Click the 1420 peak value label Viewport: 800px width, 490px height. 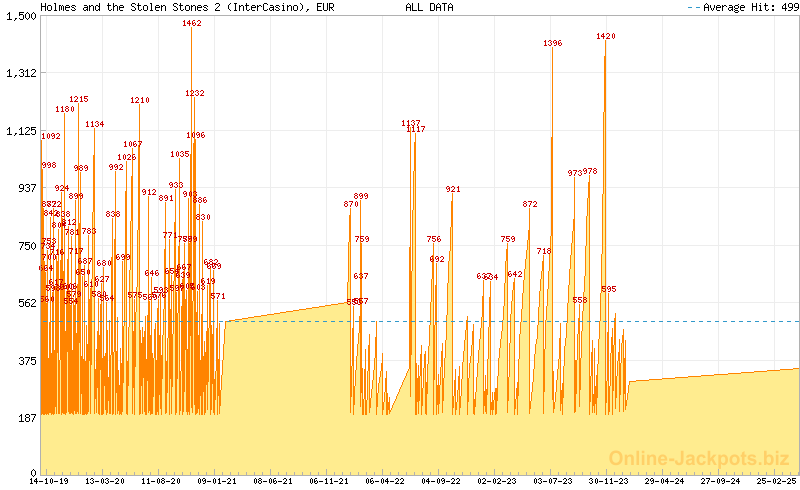pyautogui.click(x=606, y=36)
